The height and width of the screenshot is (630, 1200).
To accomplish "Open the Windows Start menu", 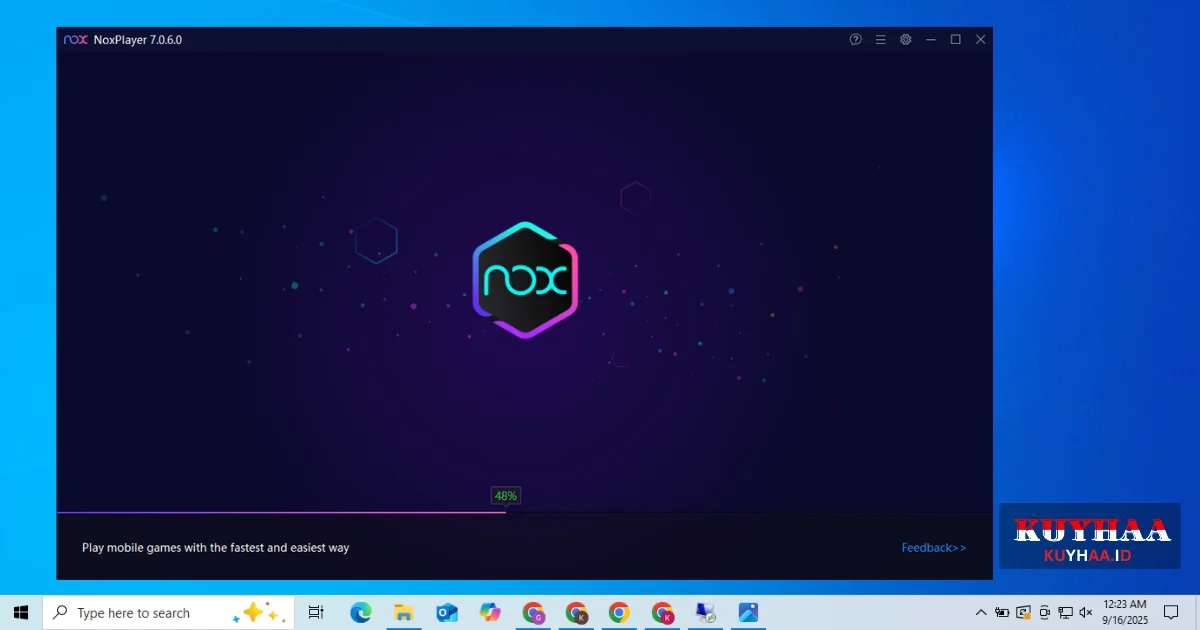I will (x=21, y=612).
